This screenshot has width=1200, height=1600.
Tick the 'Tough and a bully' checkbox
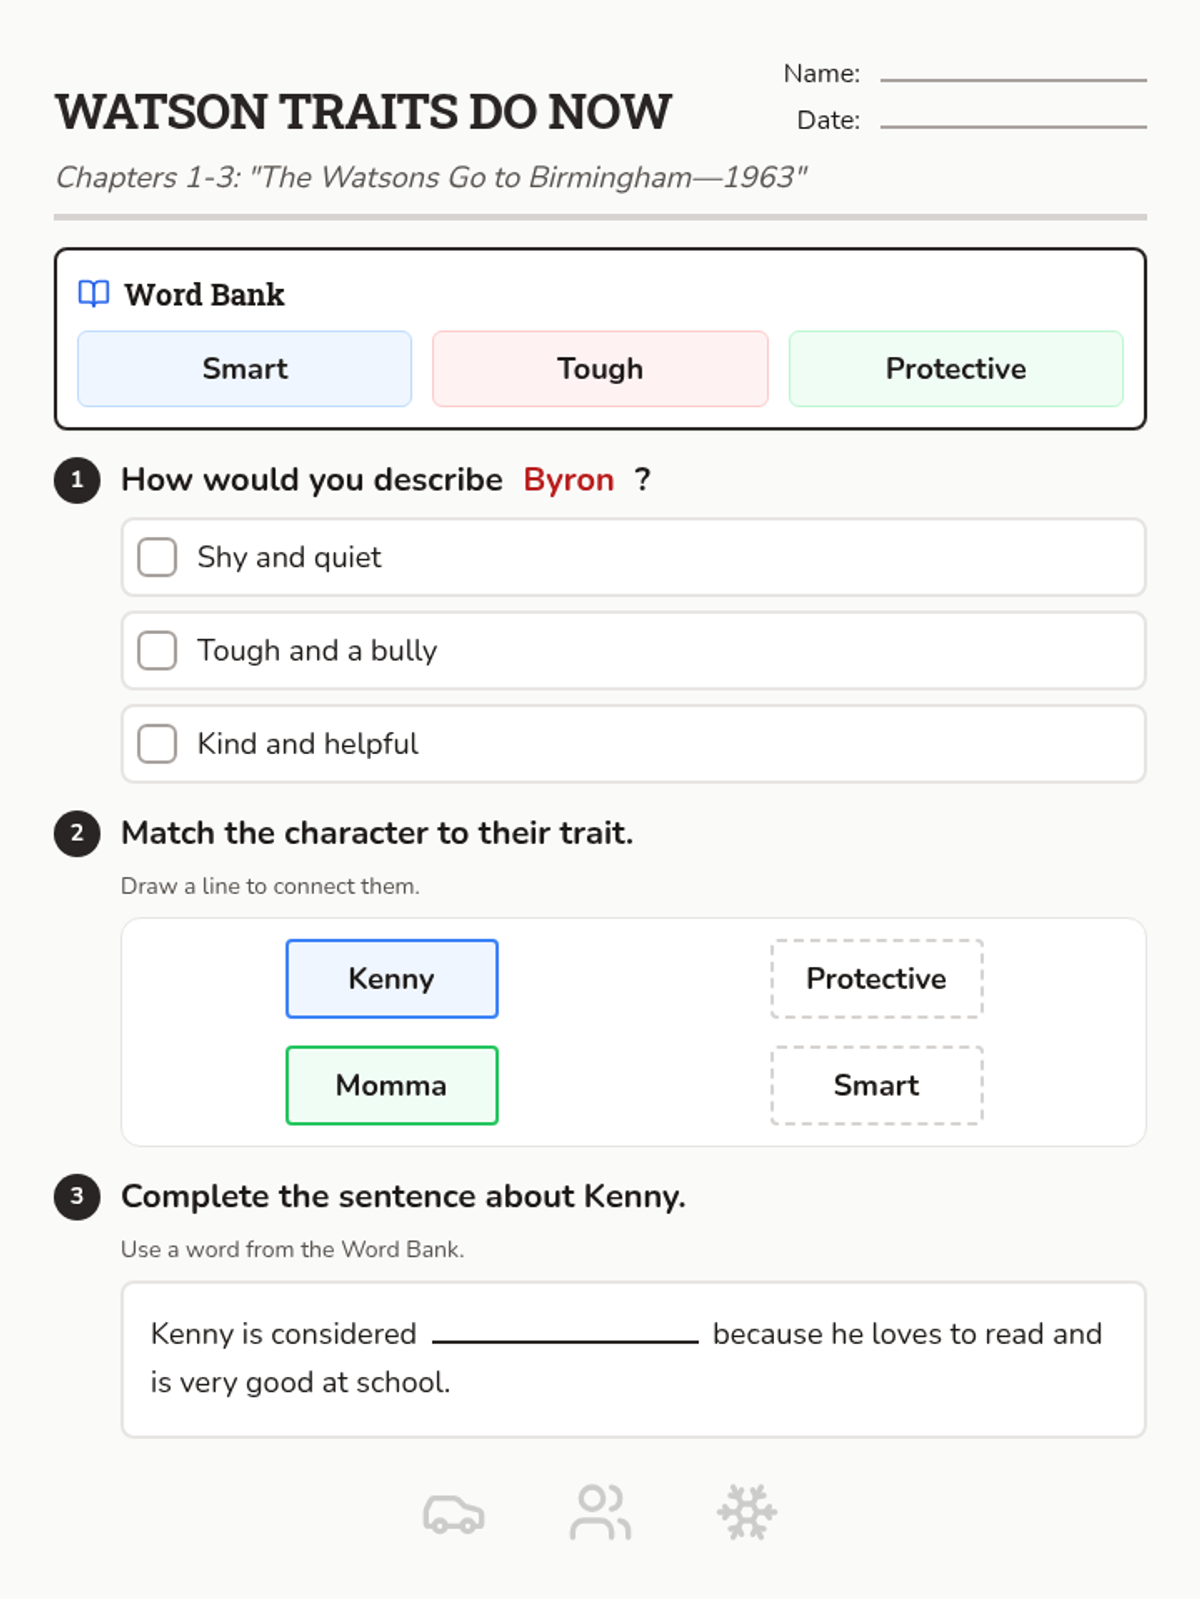click(157, 650)
